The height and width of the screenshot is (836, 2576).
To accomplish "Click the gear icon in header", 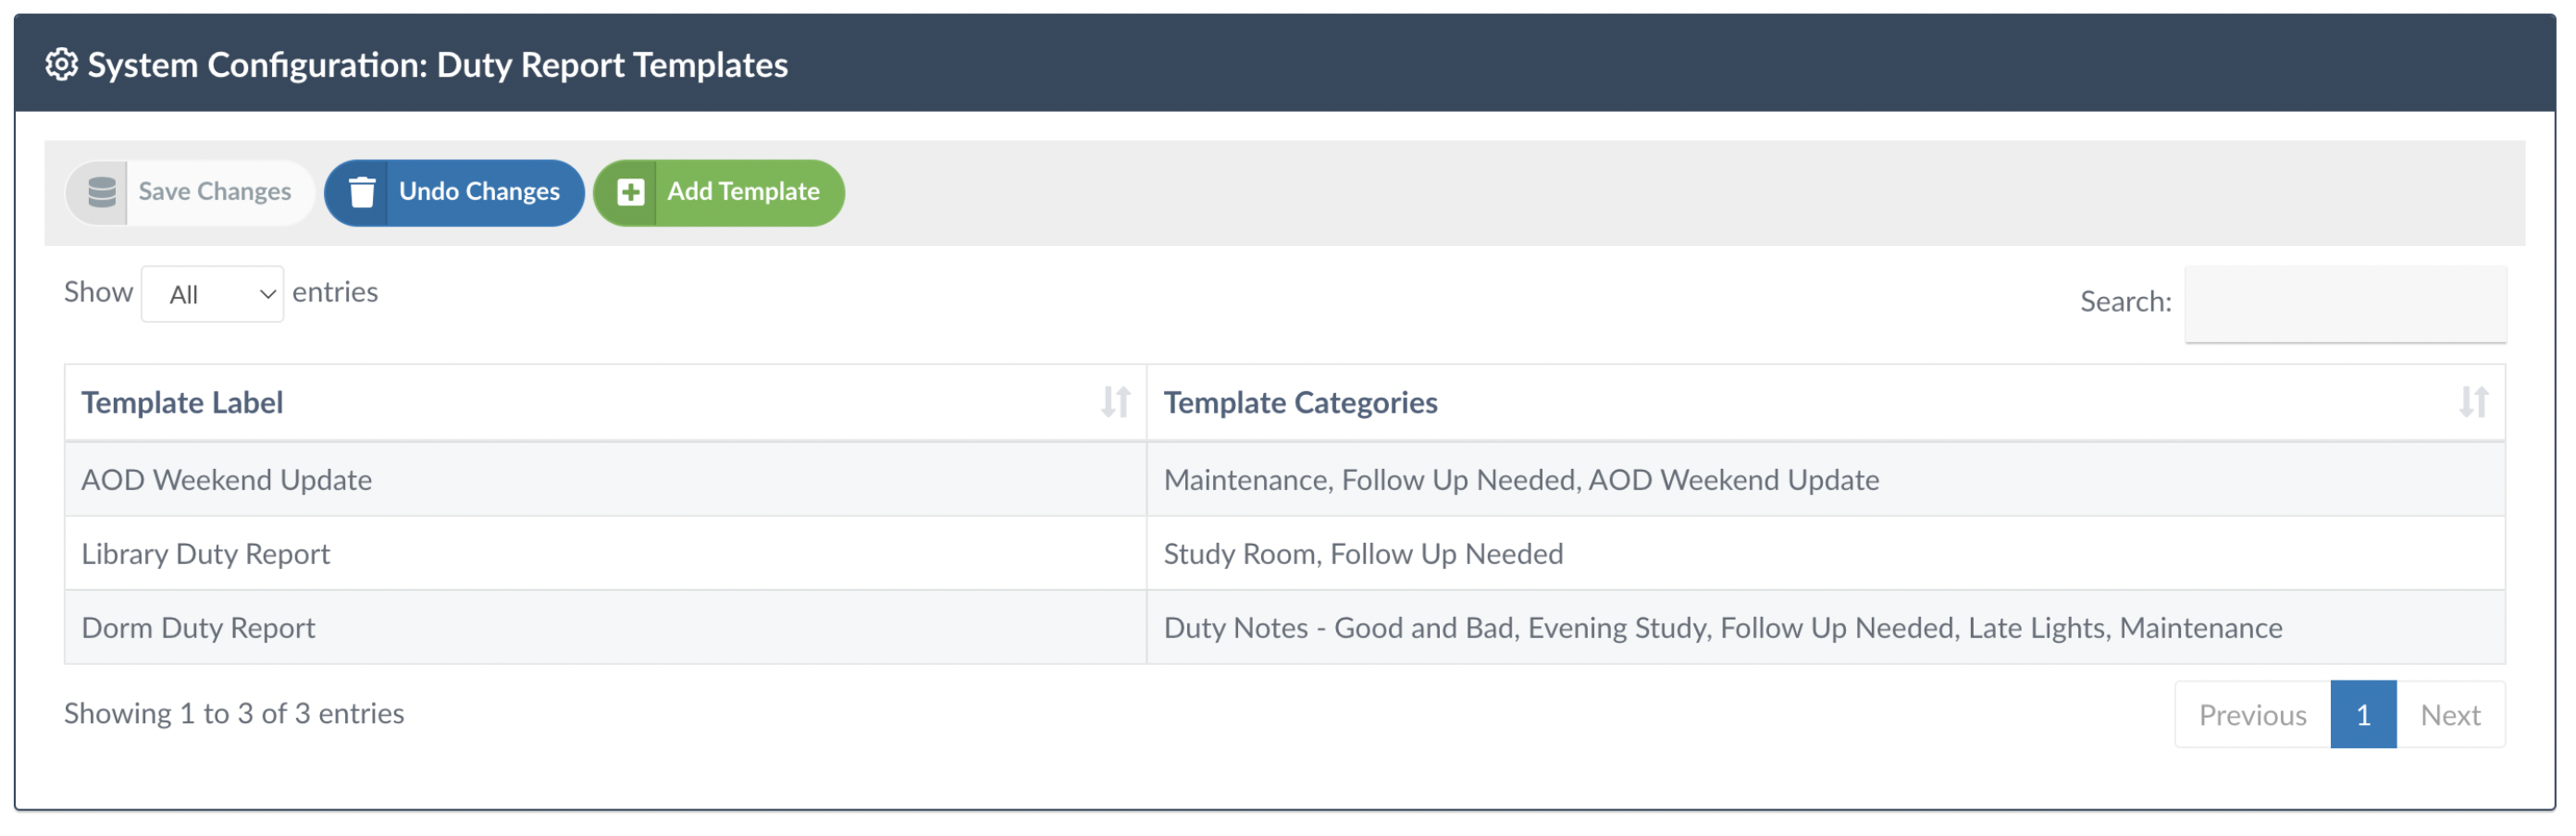I will [61, 65].
